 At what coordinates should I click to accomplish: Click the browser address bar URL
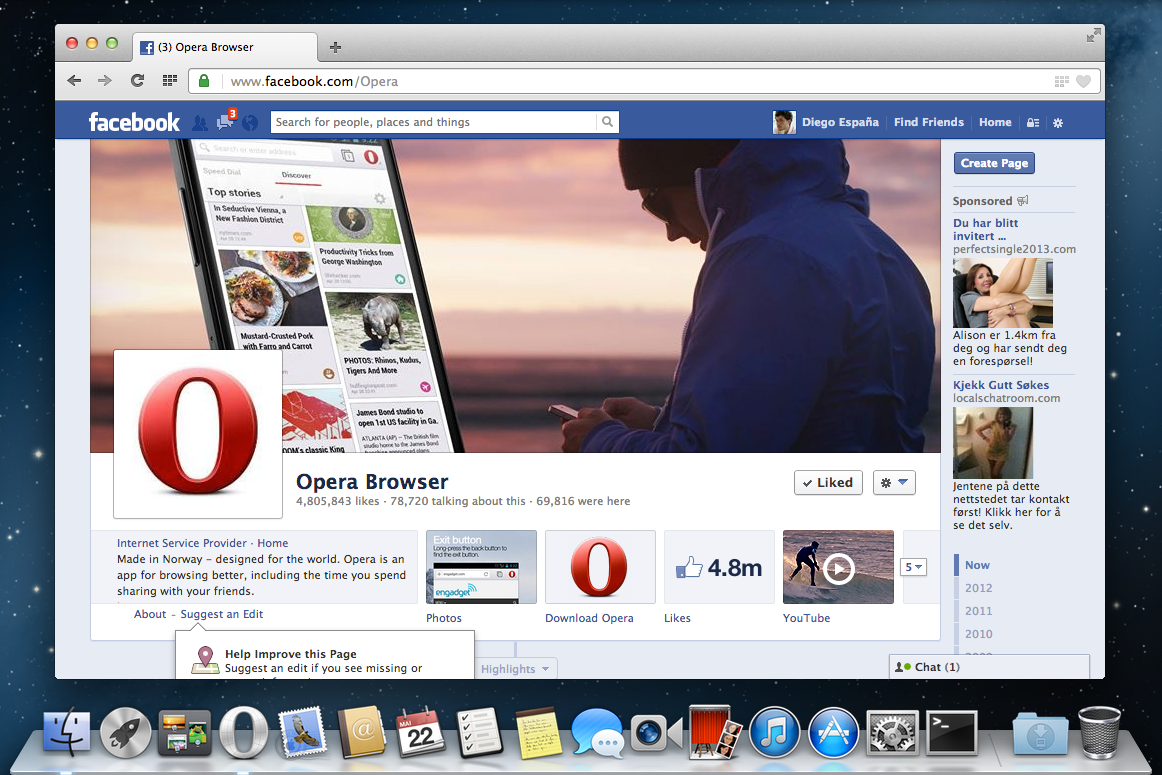click(314, 82)
